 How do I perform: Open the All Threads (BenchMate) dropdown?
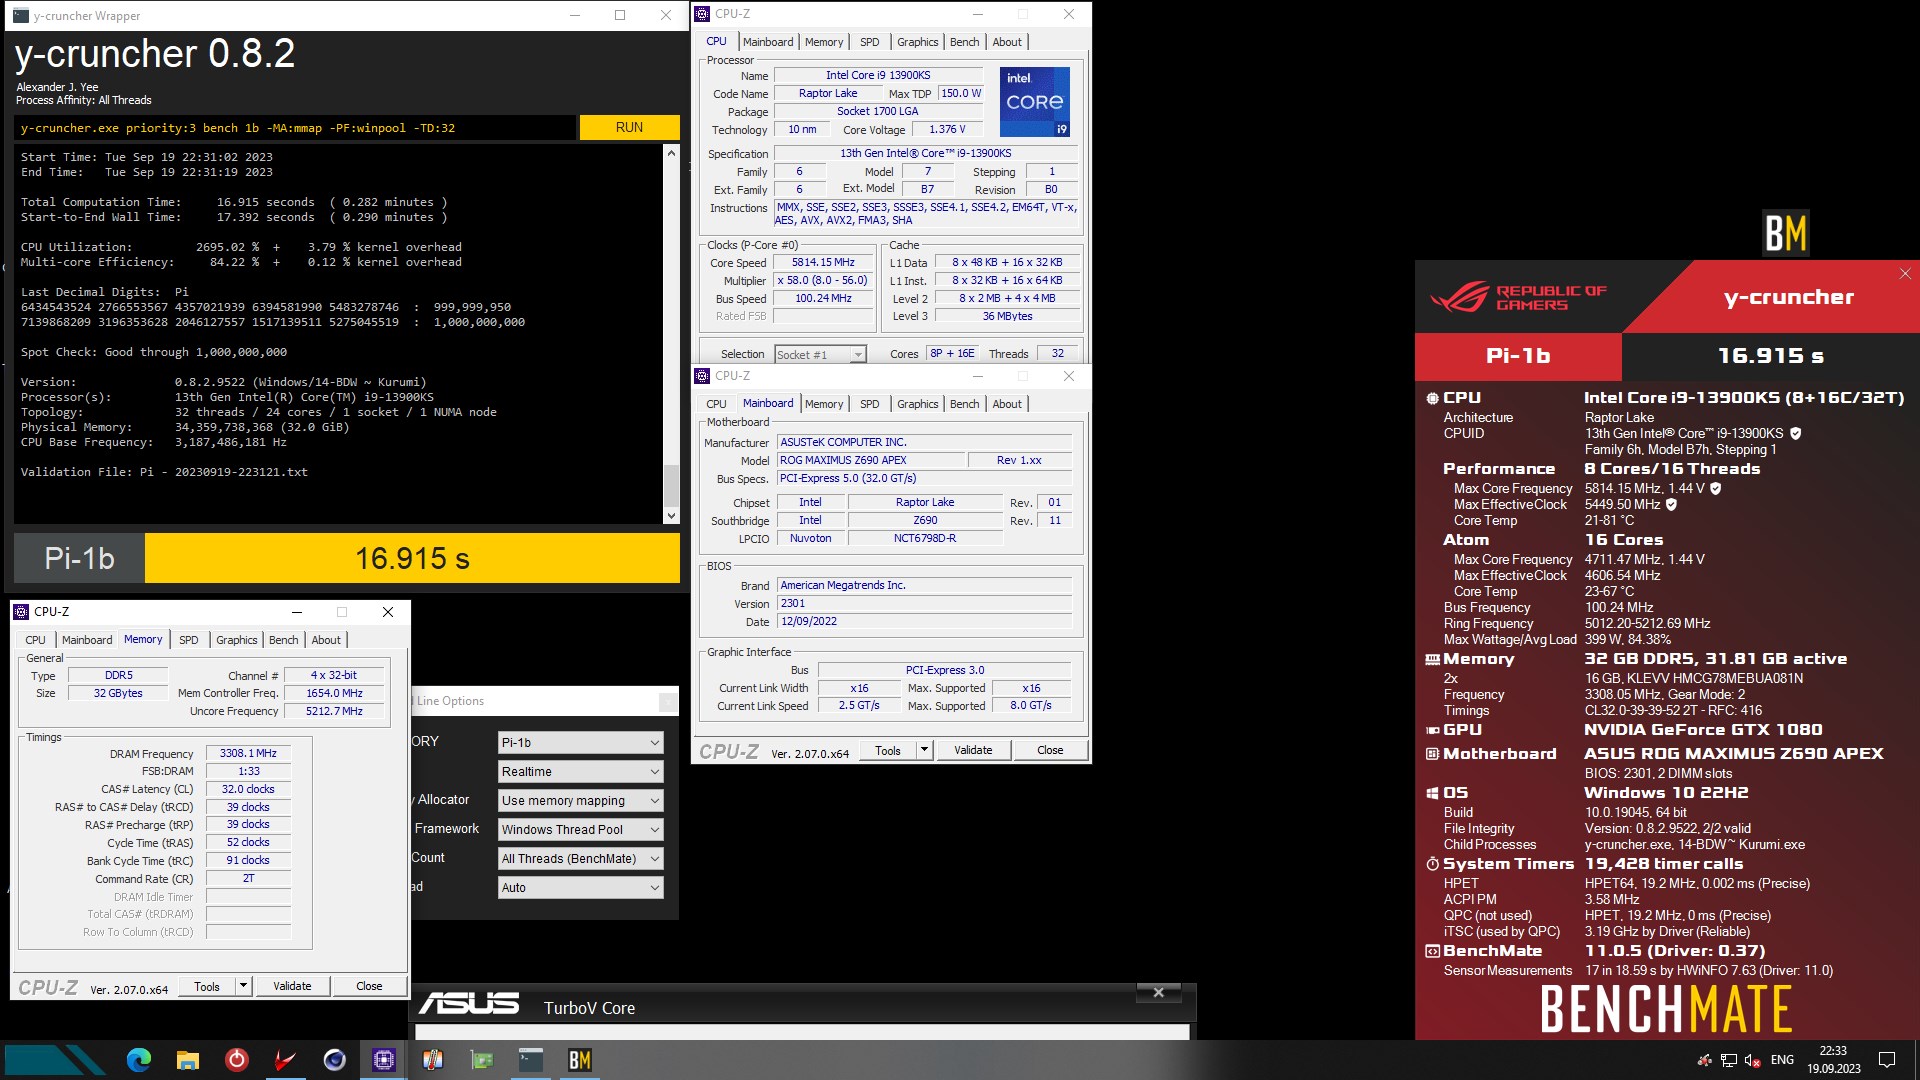click(581, 858)
